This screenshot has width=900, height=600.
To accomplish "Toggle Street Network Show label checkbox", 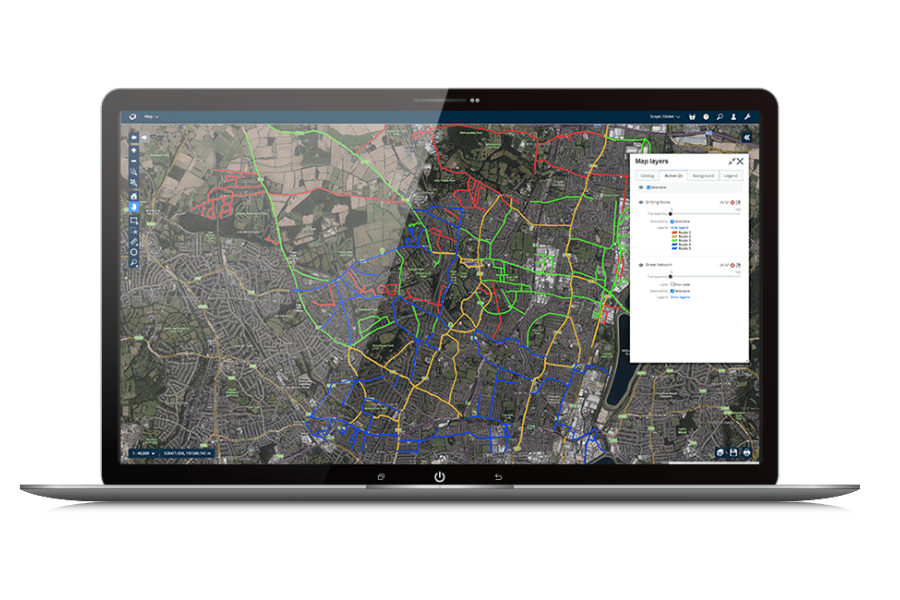I will (x=672, y=284).
